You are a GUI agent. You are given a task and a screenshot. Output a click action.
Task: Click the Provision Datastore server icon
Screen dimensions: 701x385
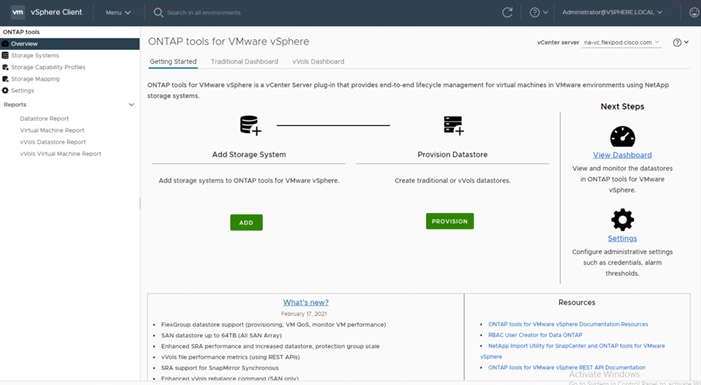453,125
